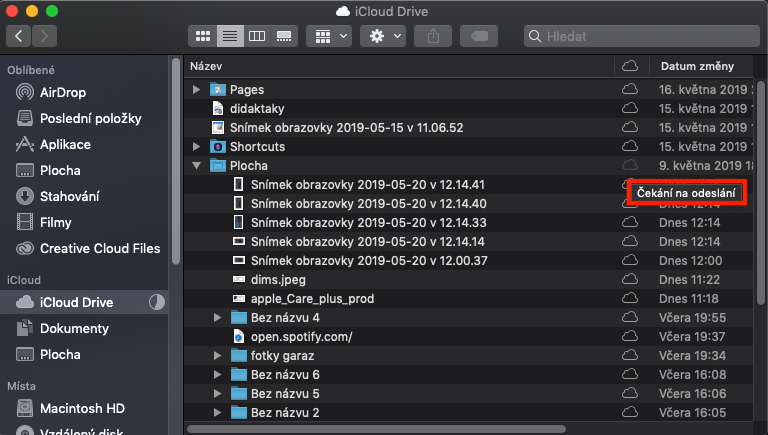Go forward with the right arrow button
The image size is (768, 435).
pyautogui.click(x=44, y=36)
